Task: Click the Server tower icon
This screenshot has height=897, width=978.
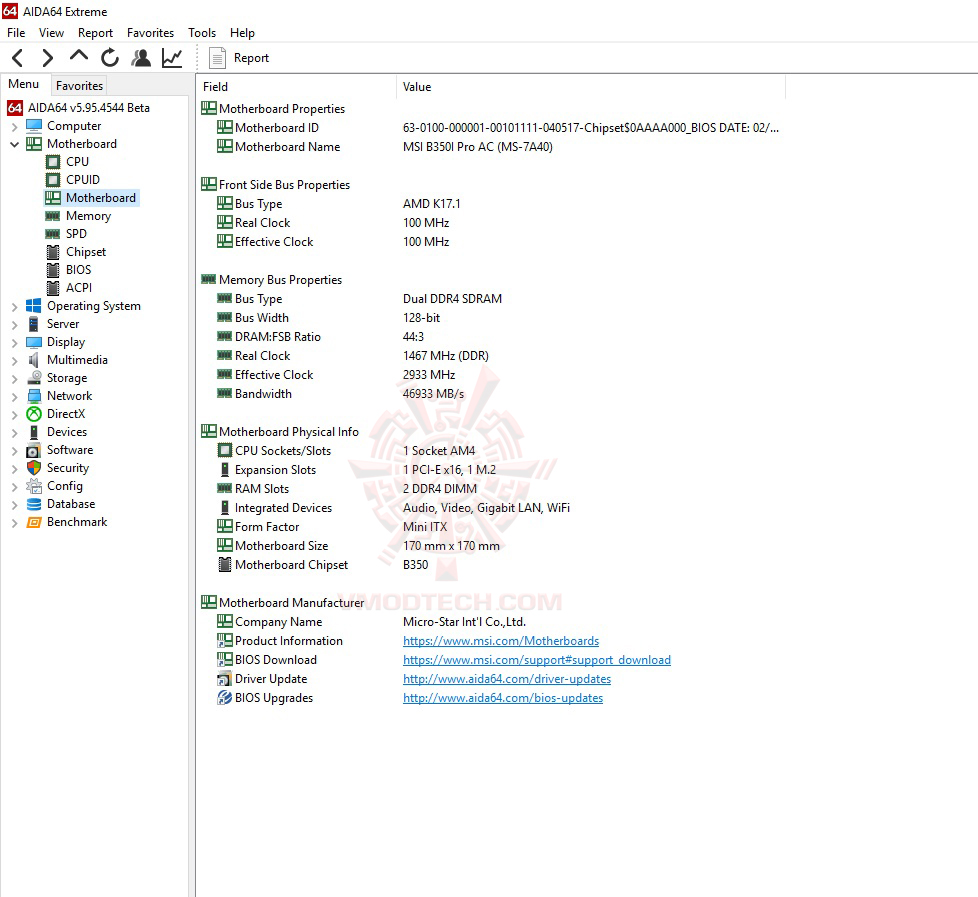Action: (x=34, y=324)
